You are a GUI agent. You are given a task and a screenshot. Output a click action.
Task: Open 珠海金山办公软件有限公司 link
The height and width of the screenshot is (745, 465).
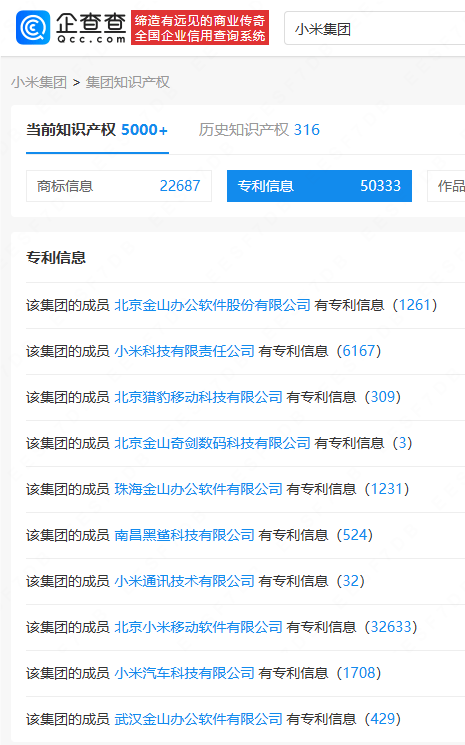[199, 489]
